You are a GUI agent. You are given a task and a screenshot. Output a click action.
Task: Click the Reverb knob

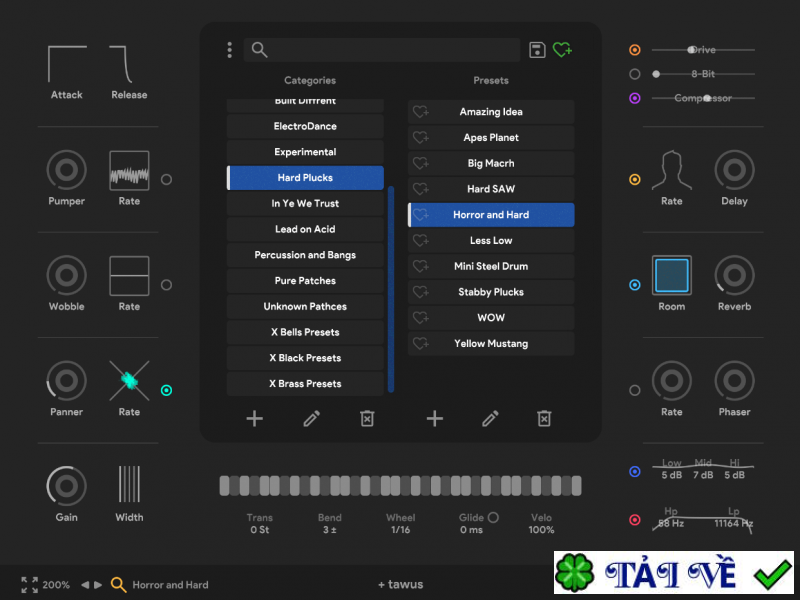pyautogui.click(x=734, y=276)
